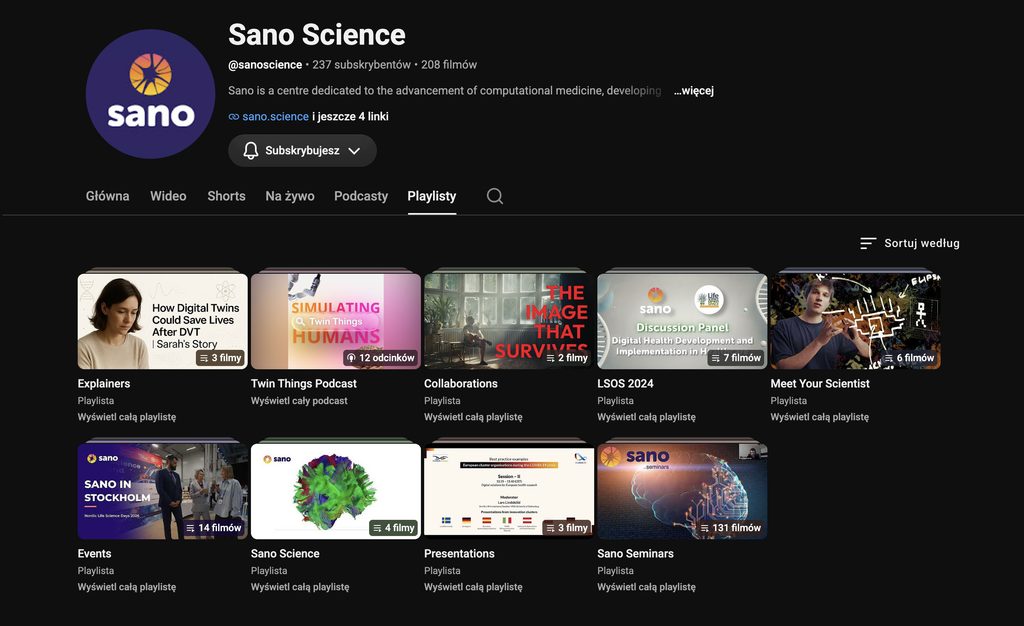Click the '131 filmów' badge on Sano Seminars
Image resolution: width=1024 pixels, height=626 pixels.
[731, 527]
